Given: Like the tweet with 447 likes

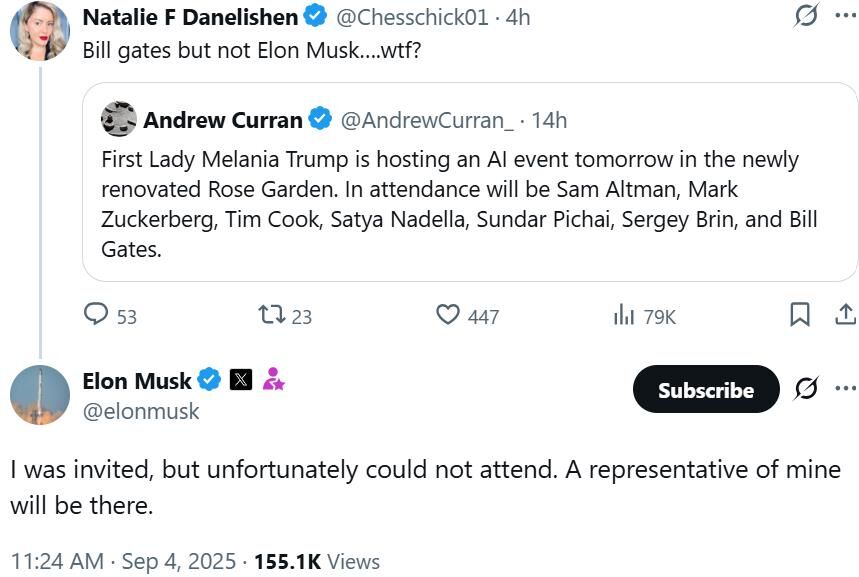Looking at the screenshot, I should [448, 315].
